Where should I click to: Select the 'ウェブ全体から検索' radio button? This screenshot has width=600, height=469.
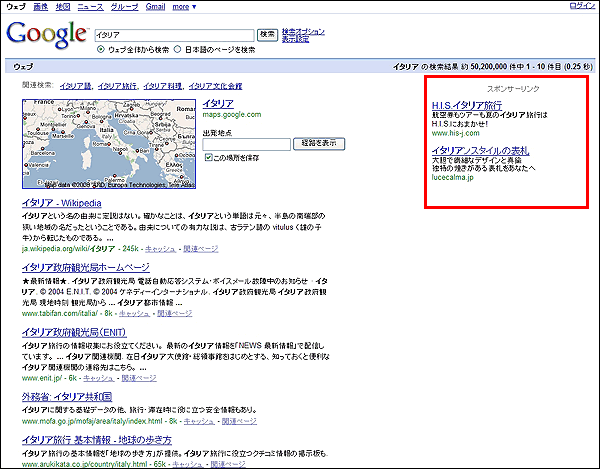coord(101,49)
